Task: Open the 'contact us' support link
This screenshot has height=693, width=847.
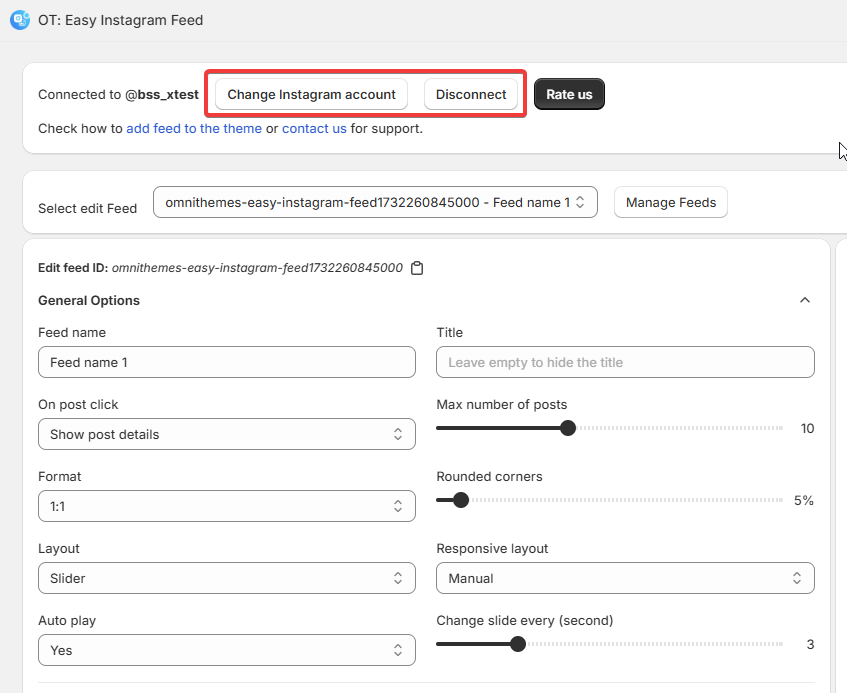Action: 314,128
